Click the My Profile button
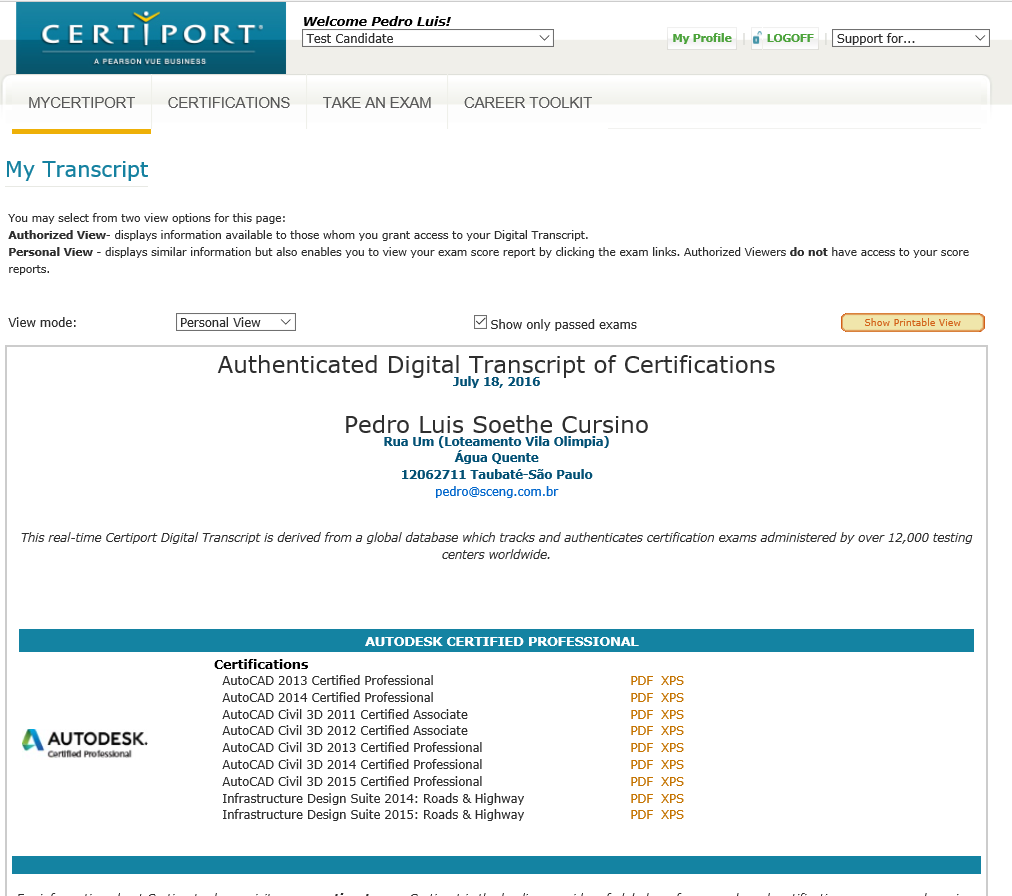 pyautogui.click(x=702, y=39)
